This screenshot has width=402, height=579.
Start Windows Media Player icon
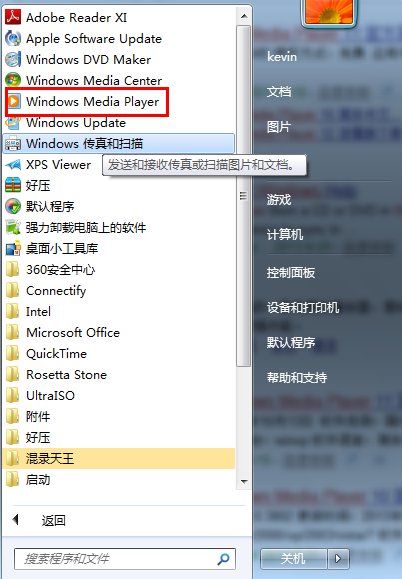coord(14,101)
